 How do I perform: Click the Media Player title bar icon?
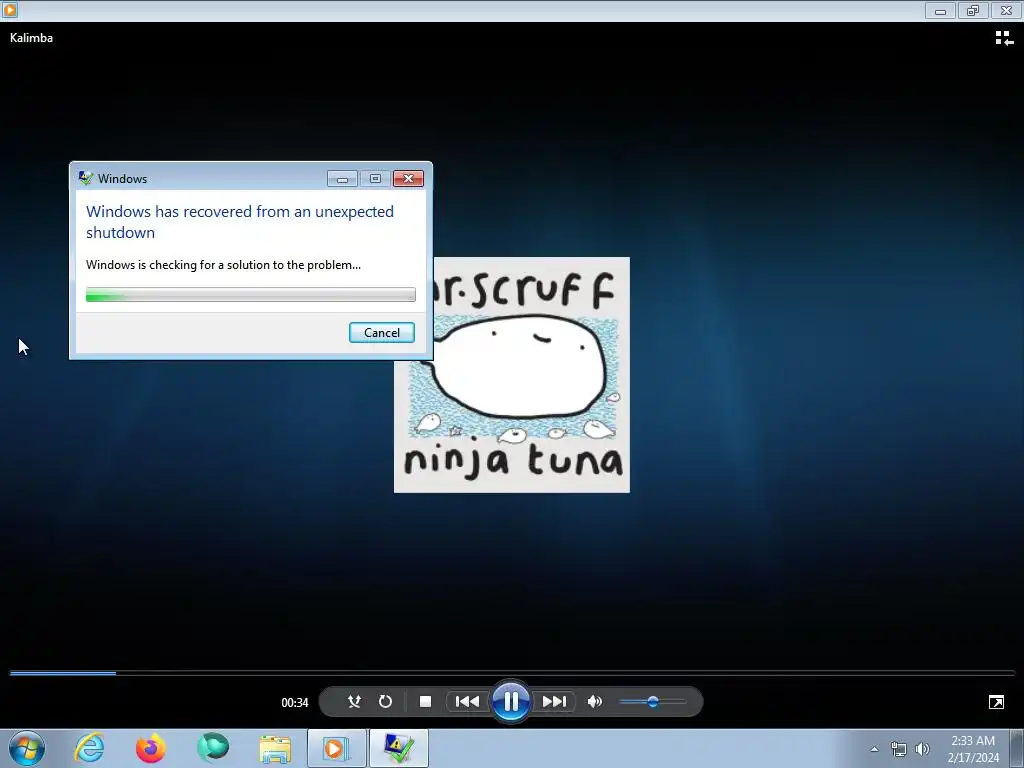tap(10, 10)
